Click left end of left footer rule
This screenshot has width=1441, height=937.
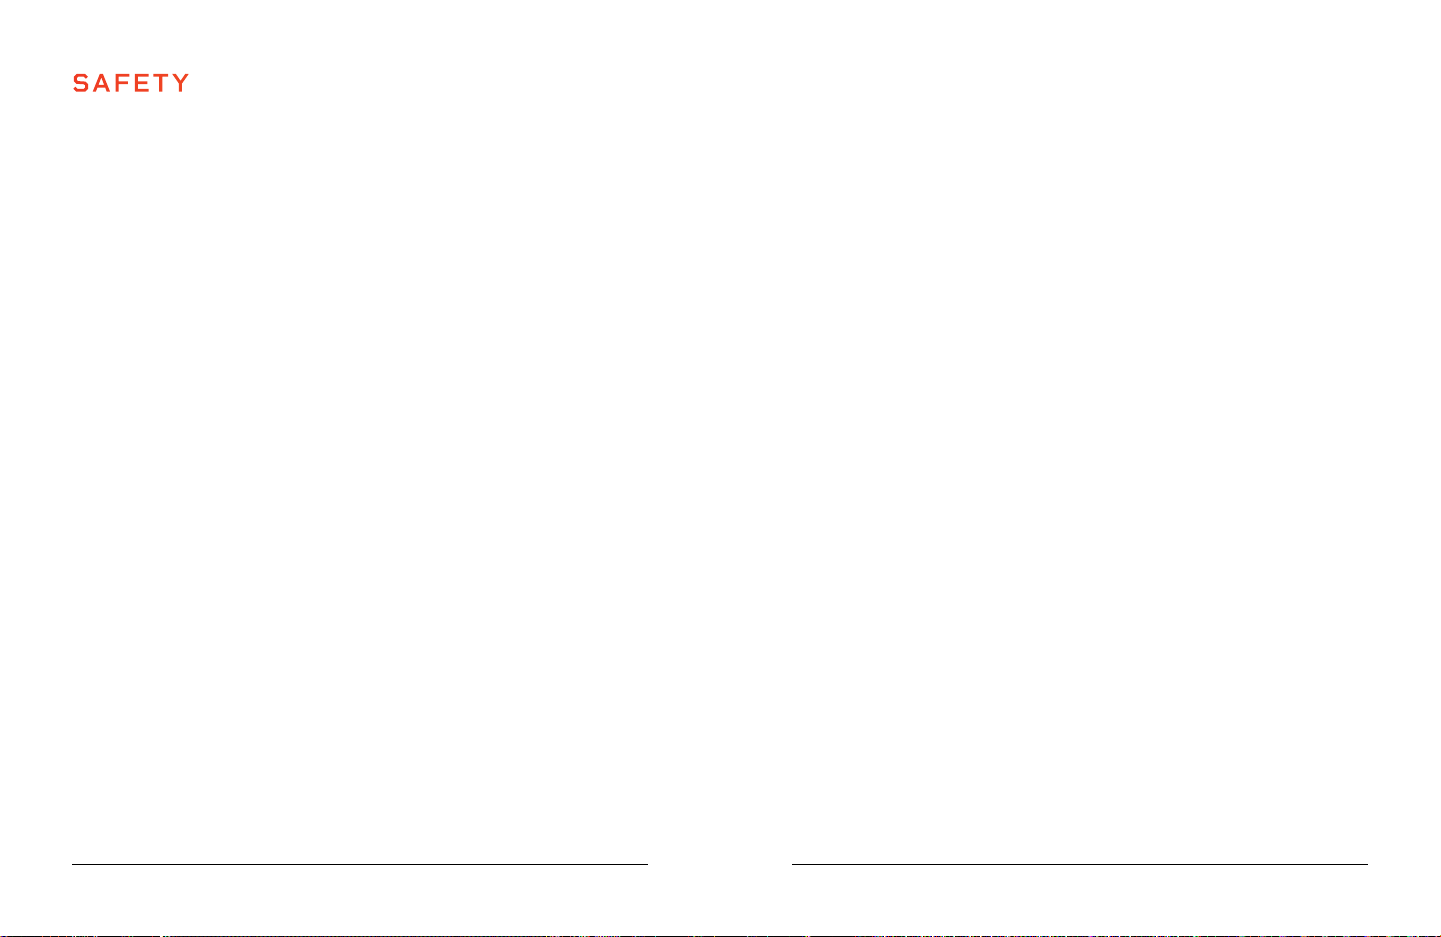tap(75, 864)
